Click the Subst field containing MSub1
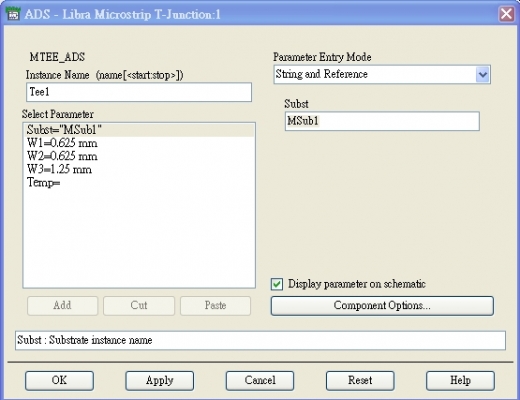The width and height of the screenshot is (520, 400). click(x=382, y=121)
